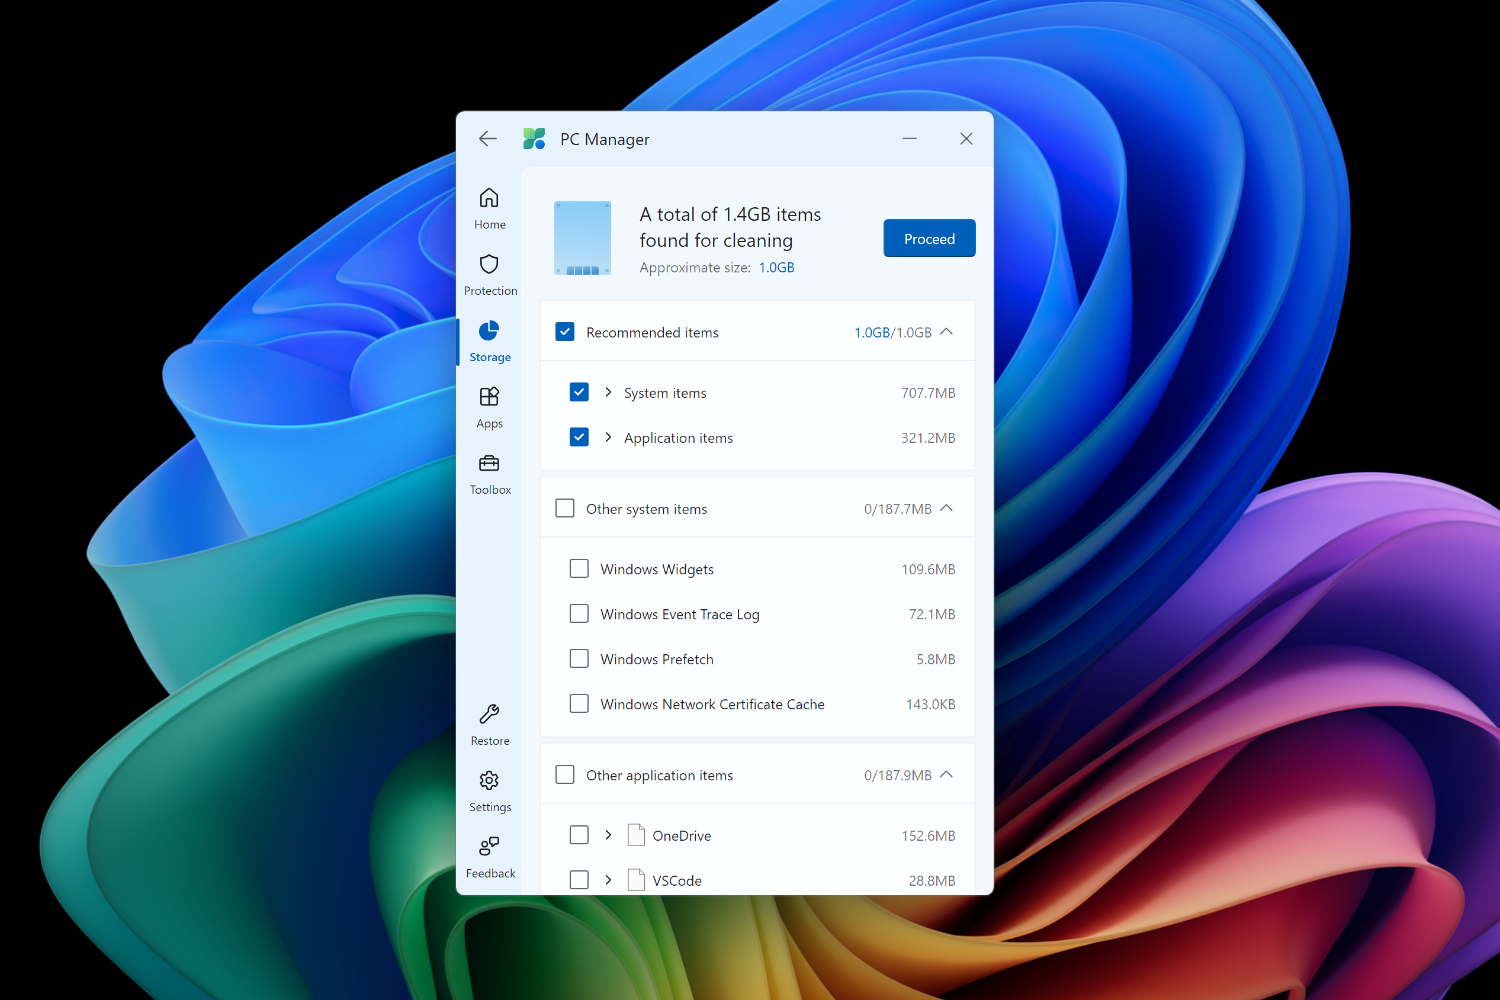
Task: Click the 707.7MB System items size
Action: tap(928, 393)
